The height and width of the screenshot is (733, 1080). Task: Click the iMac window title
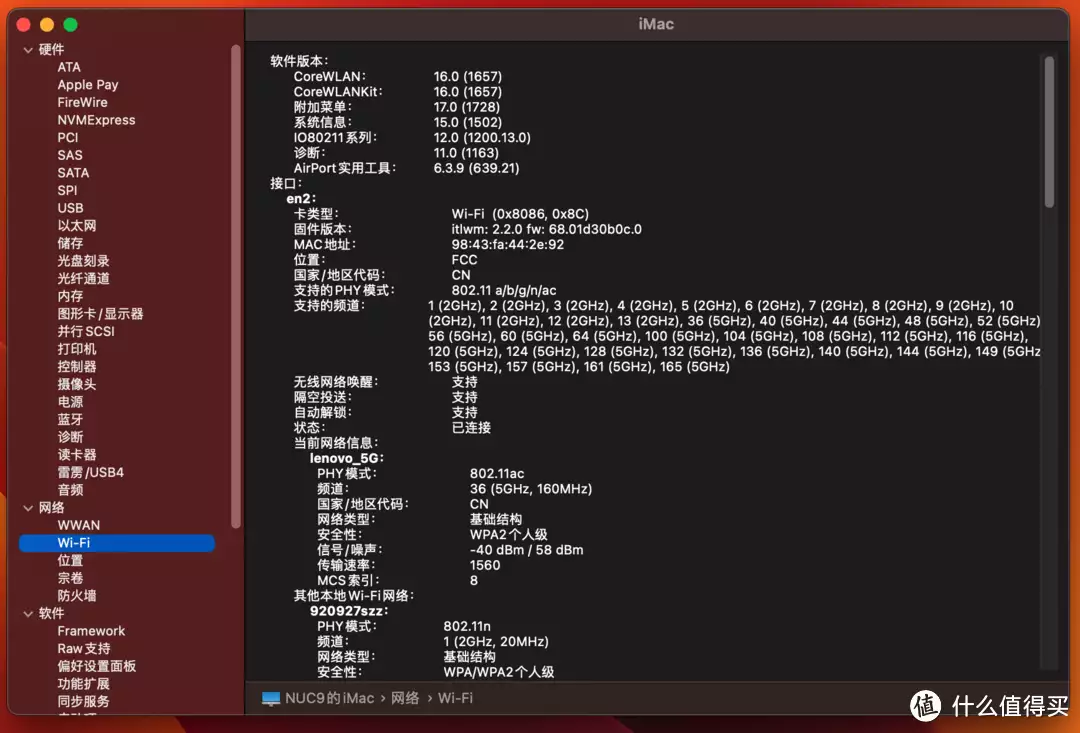tap(656, 24)
